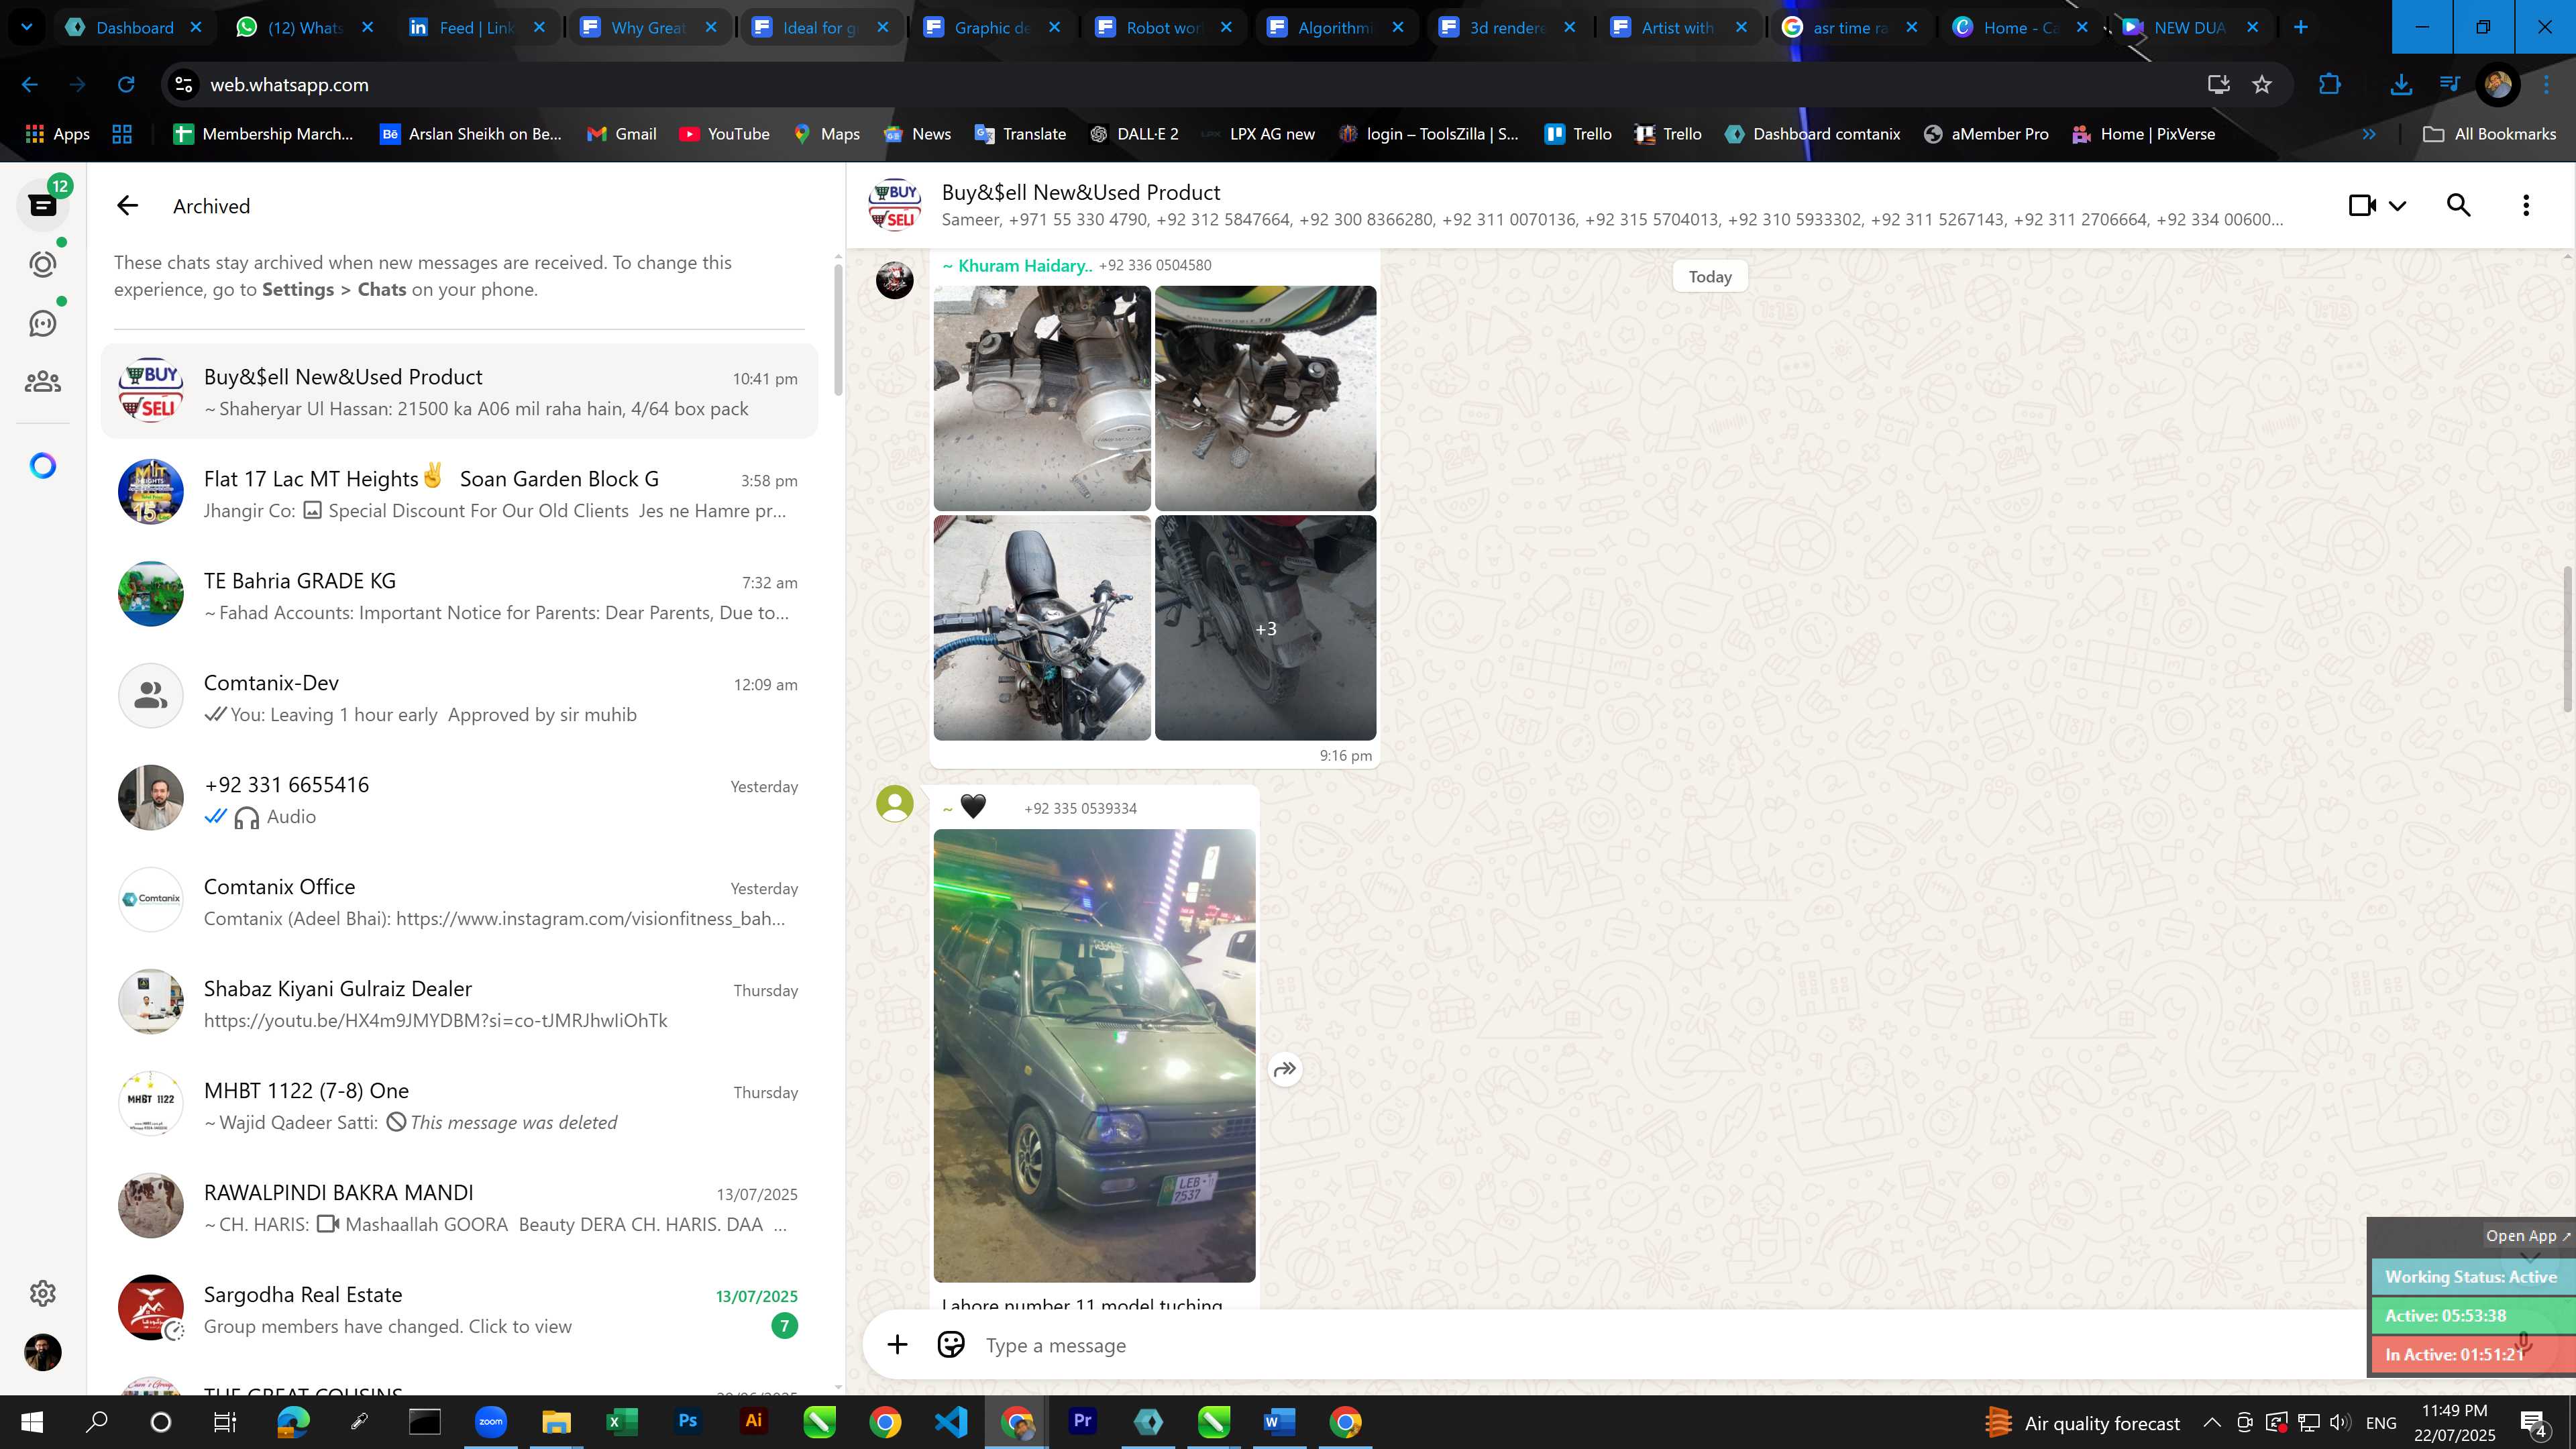The height and width of the screenshot is (1449, 2576).
Task: Open the Communities icon in WhatsApp sidebar
Action: pyautogui.click(x=43, y=382)
